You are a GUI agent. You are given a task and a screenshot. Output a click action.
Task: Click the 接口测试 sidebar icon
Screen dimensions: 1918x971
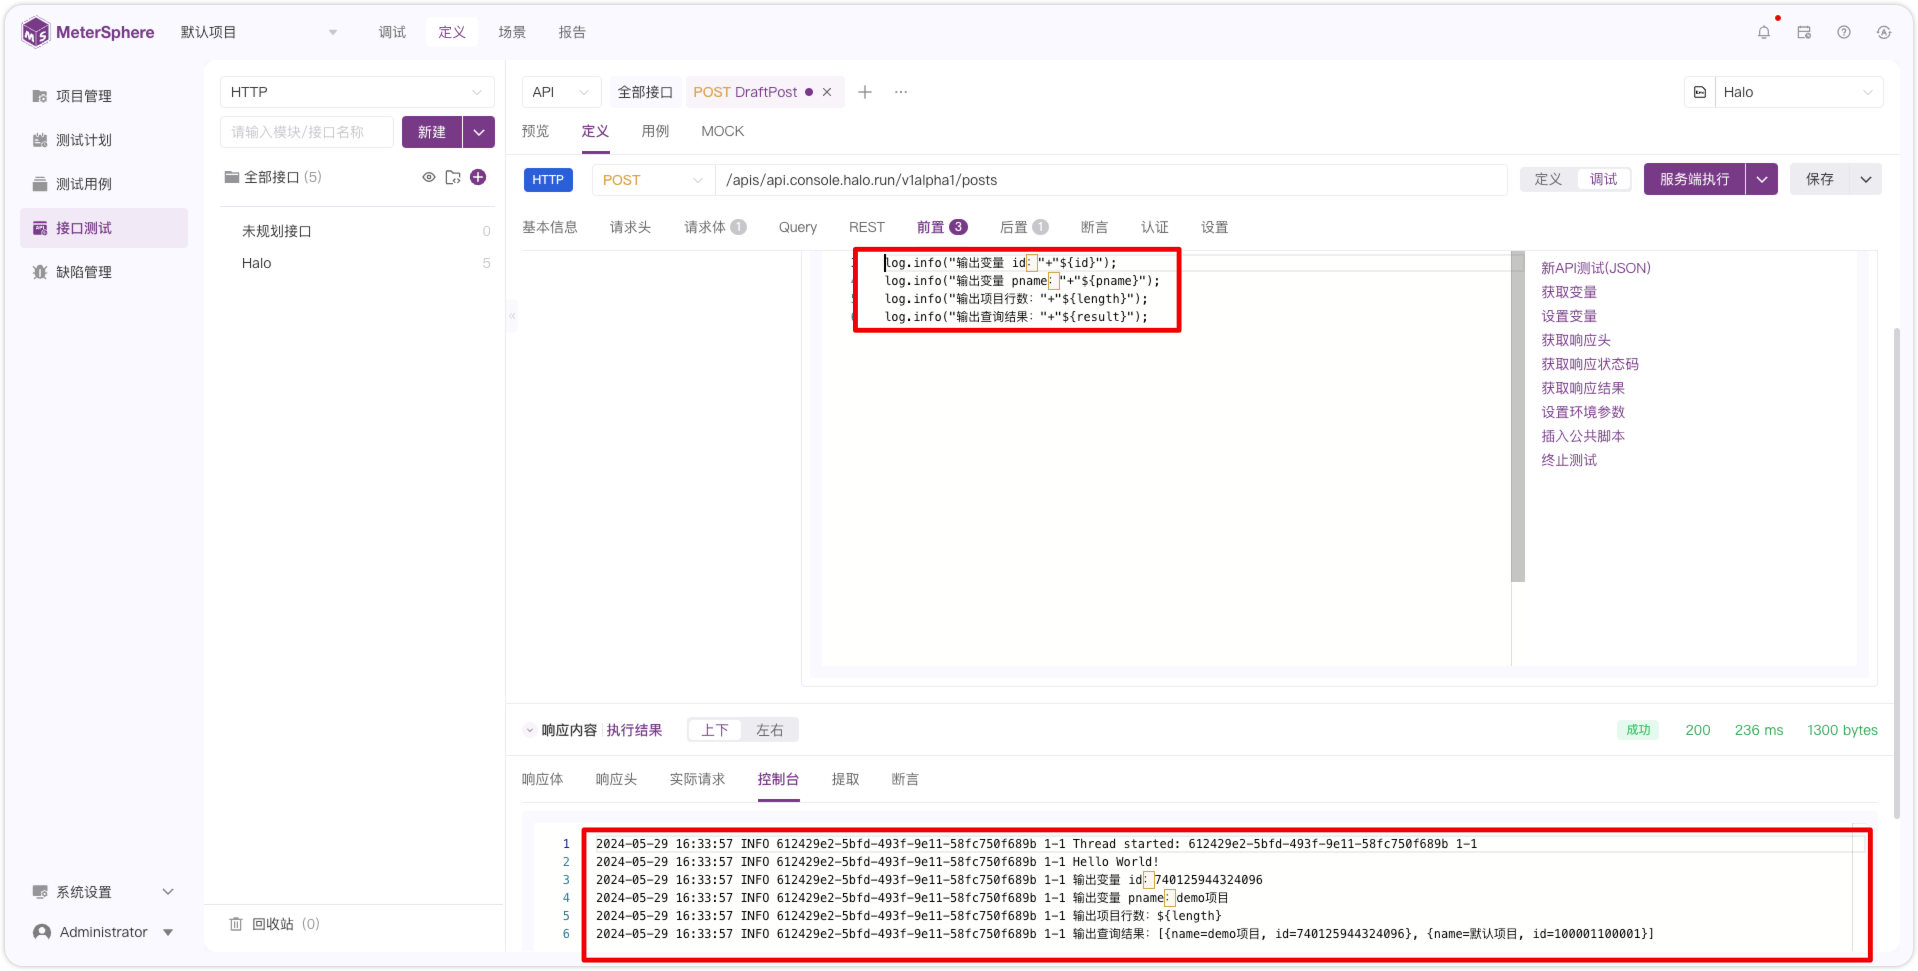coord(40,228)
